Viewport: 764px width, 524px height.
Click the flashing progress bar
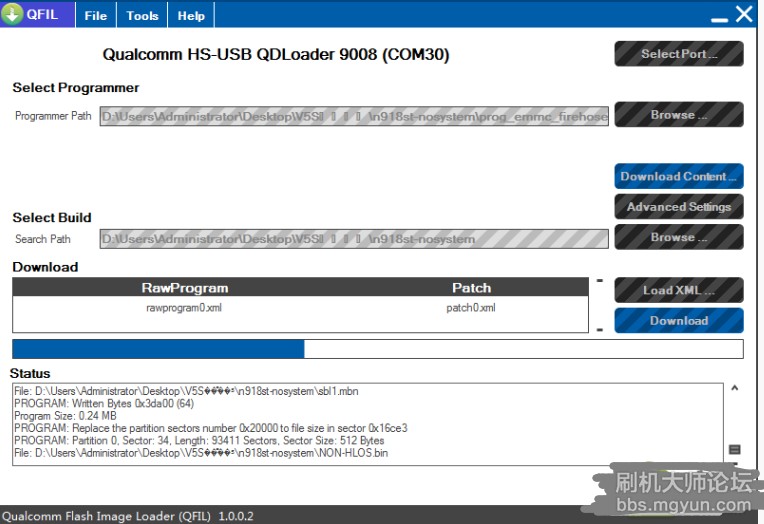(378, 349)
